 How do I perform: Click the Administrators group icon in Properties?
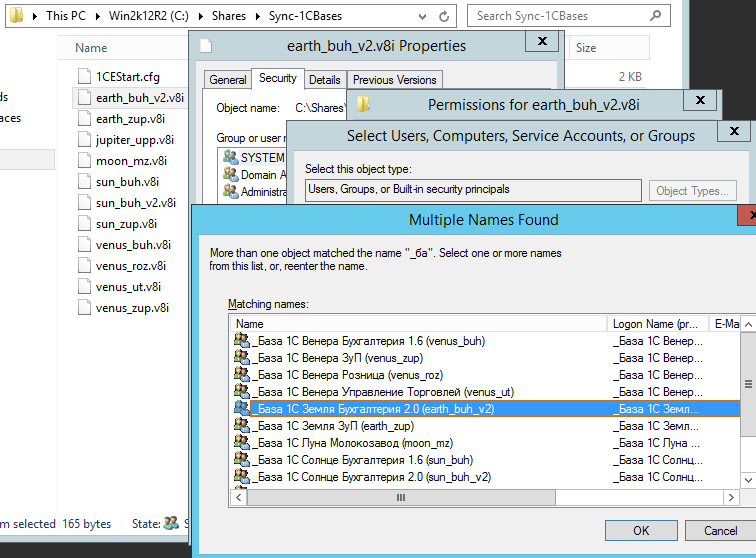(231, 191)
